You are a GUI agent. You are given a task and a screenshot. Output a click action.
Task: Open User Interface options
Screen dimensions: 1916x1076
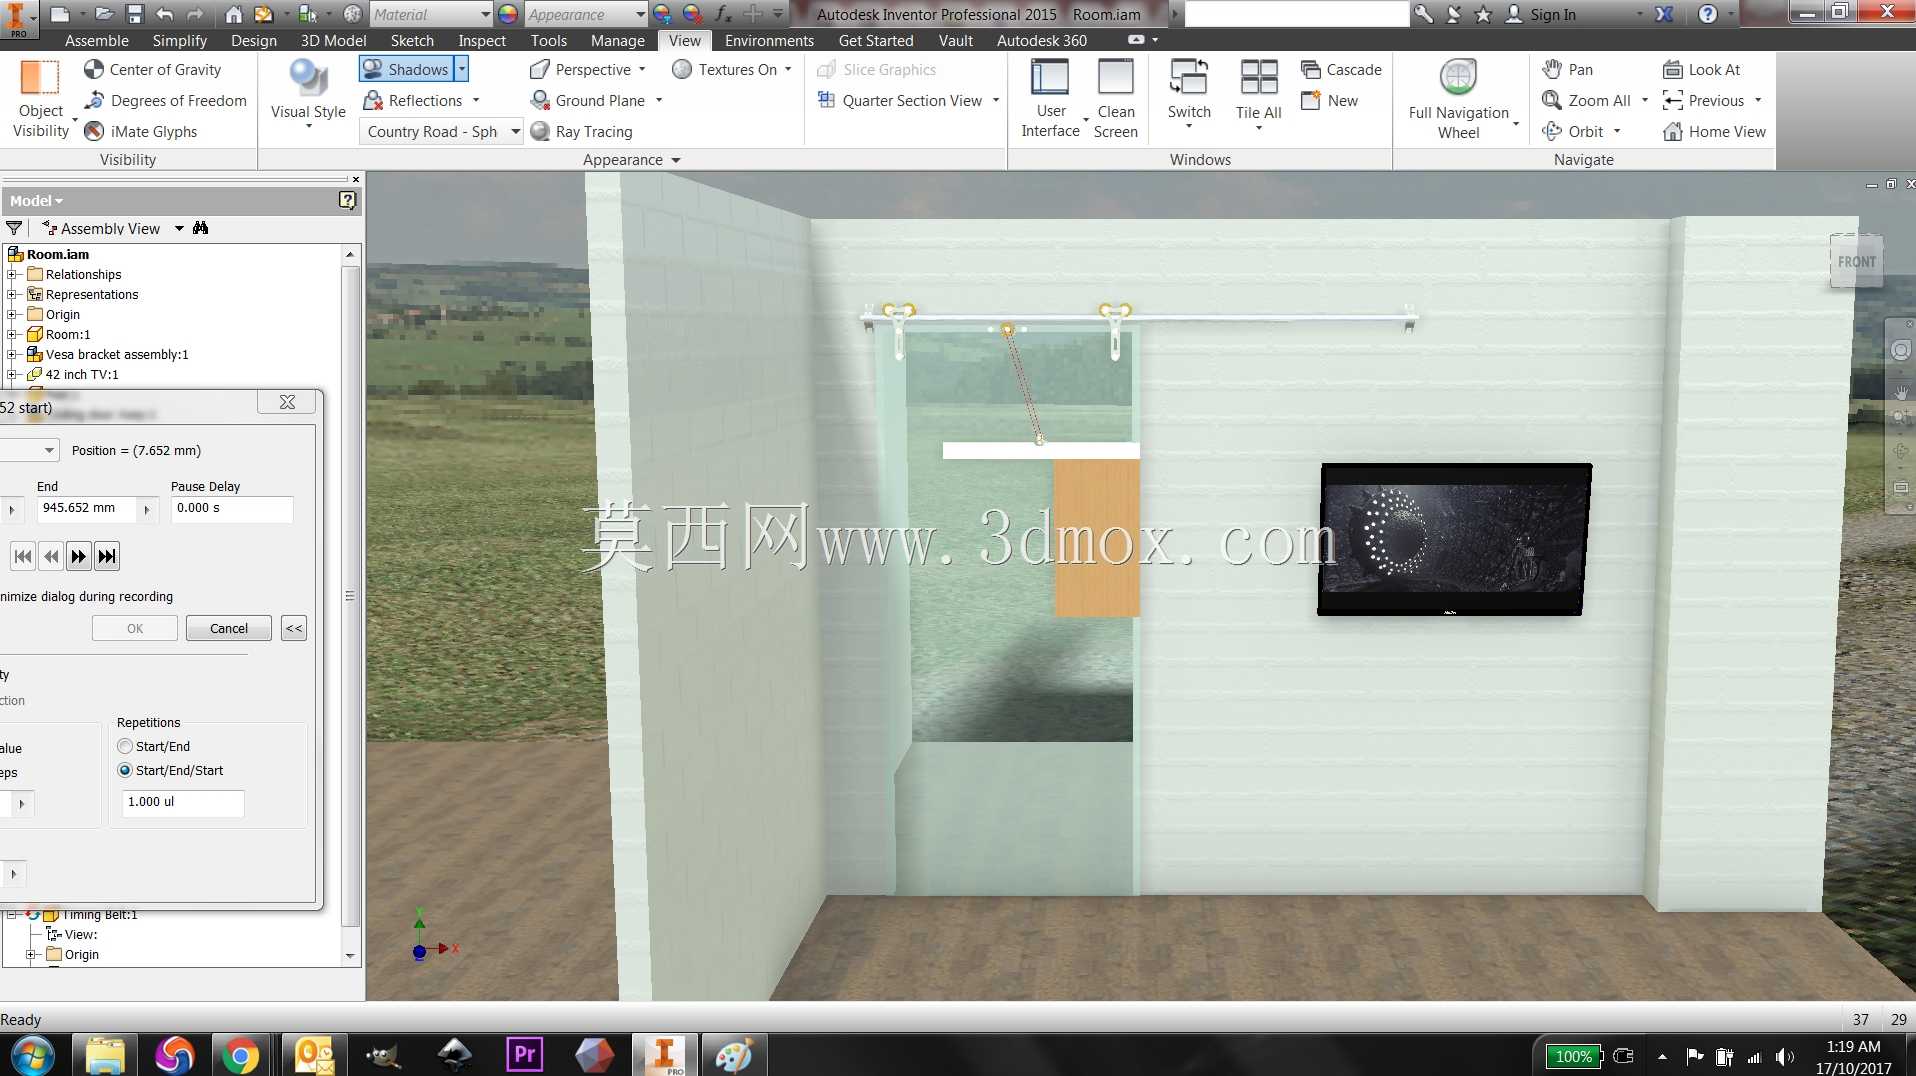tap(1050, 98)
